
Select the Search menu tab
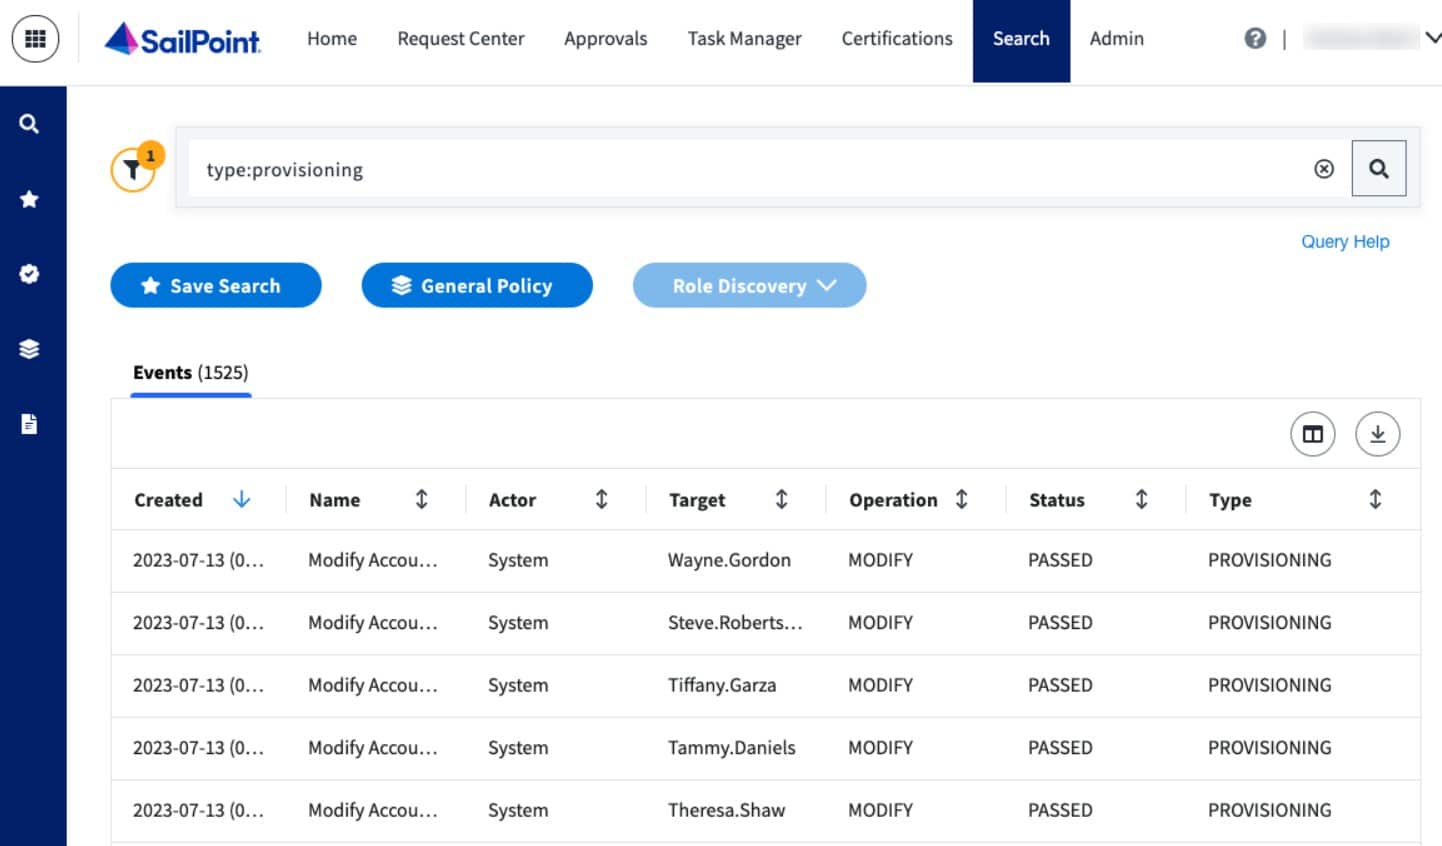click(1021, 40)
